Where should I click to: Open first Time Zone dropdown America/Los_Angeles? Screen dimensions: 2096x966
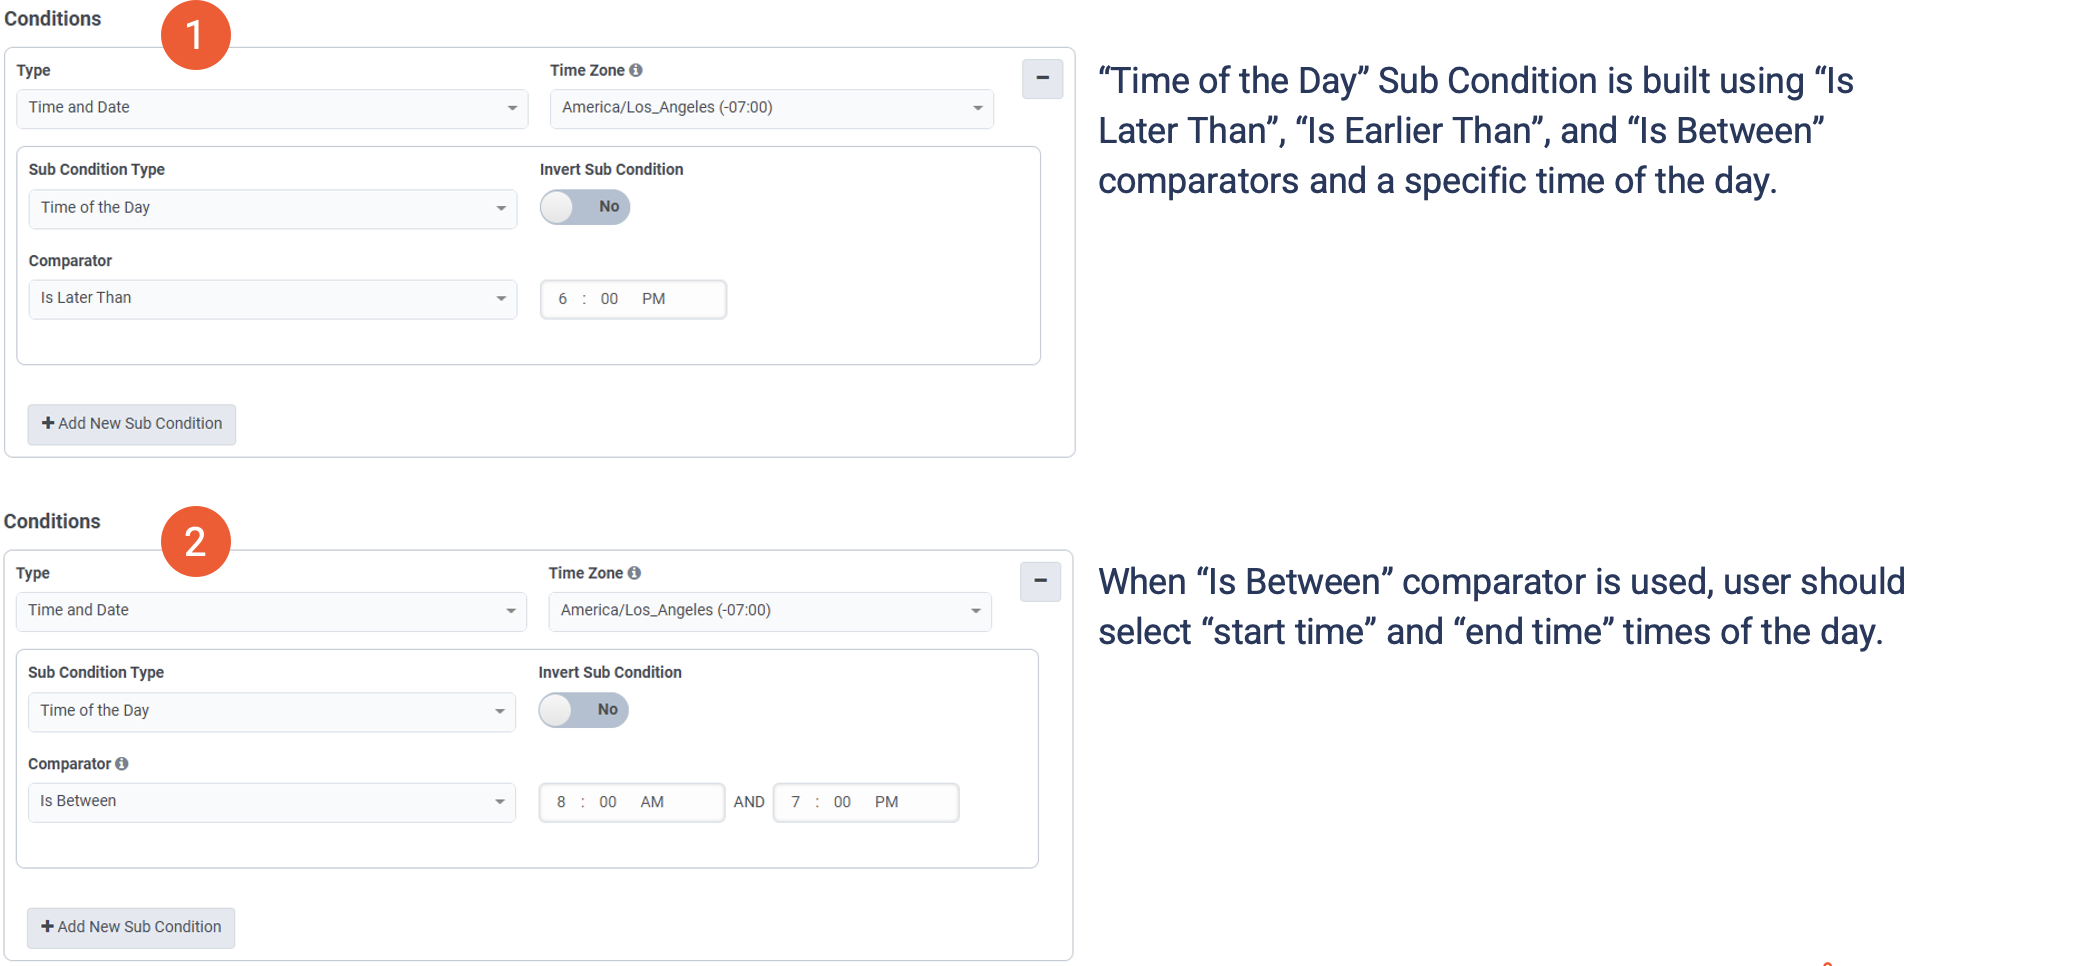click(x=771, y=108)
